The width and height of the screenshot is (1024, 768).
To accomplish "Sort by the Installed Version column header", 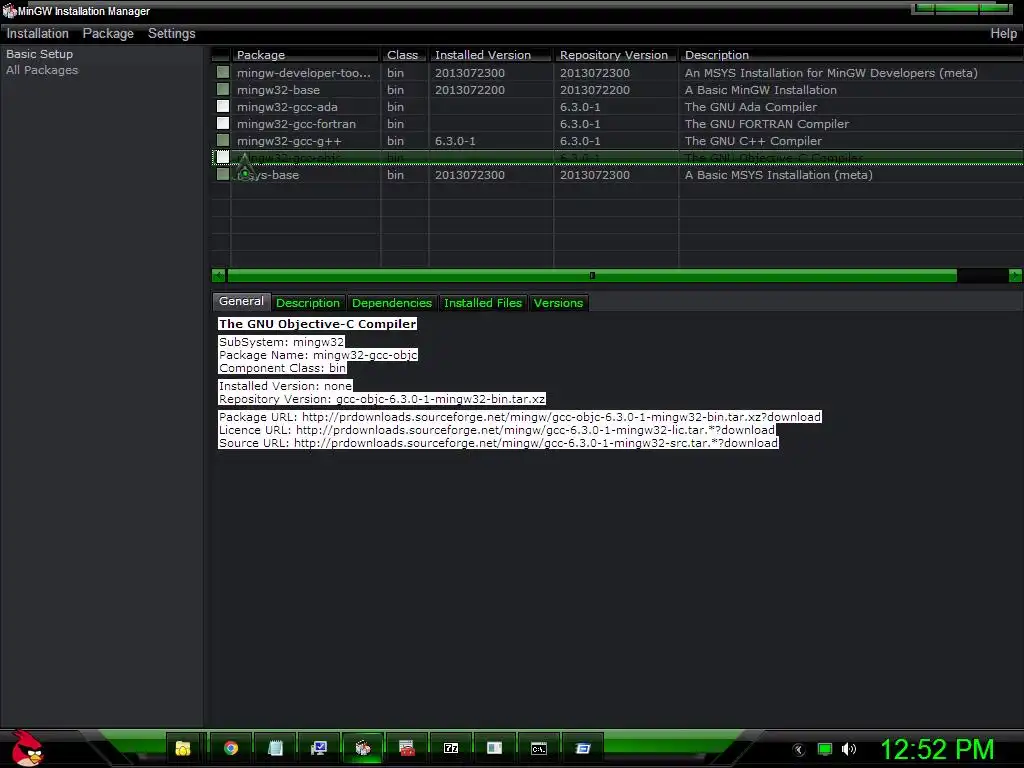I will [491, 55].
